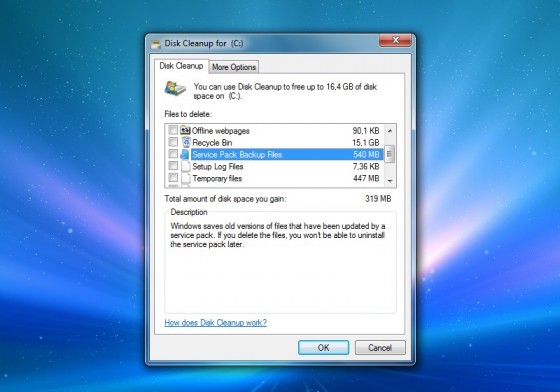The width and height of the screenshot is (560, 392).
Task: Click the Offline webpages icon
Action: pos(185,130)
